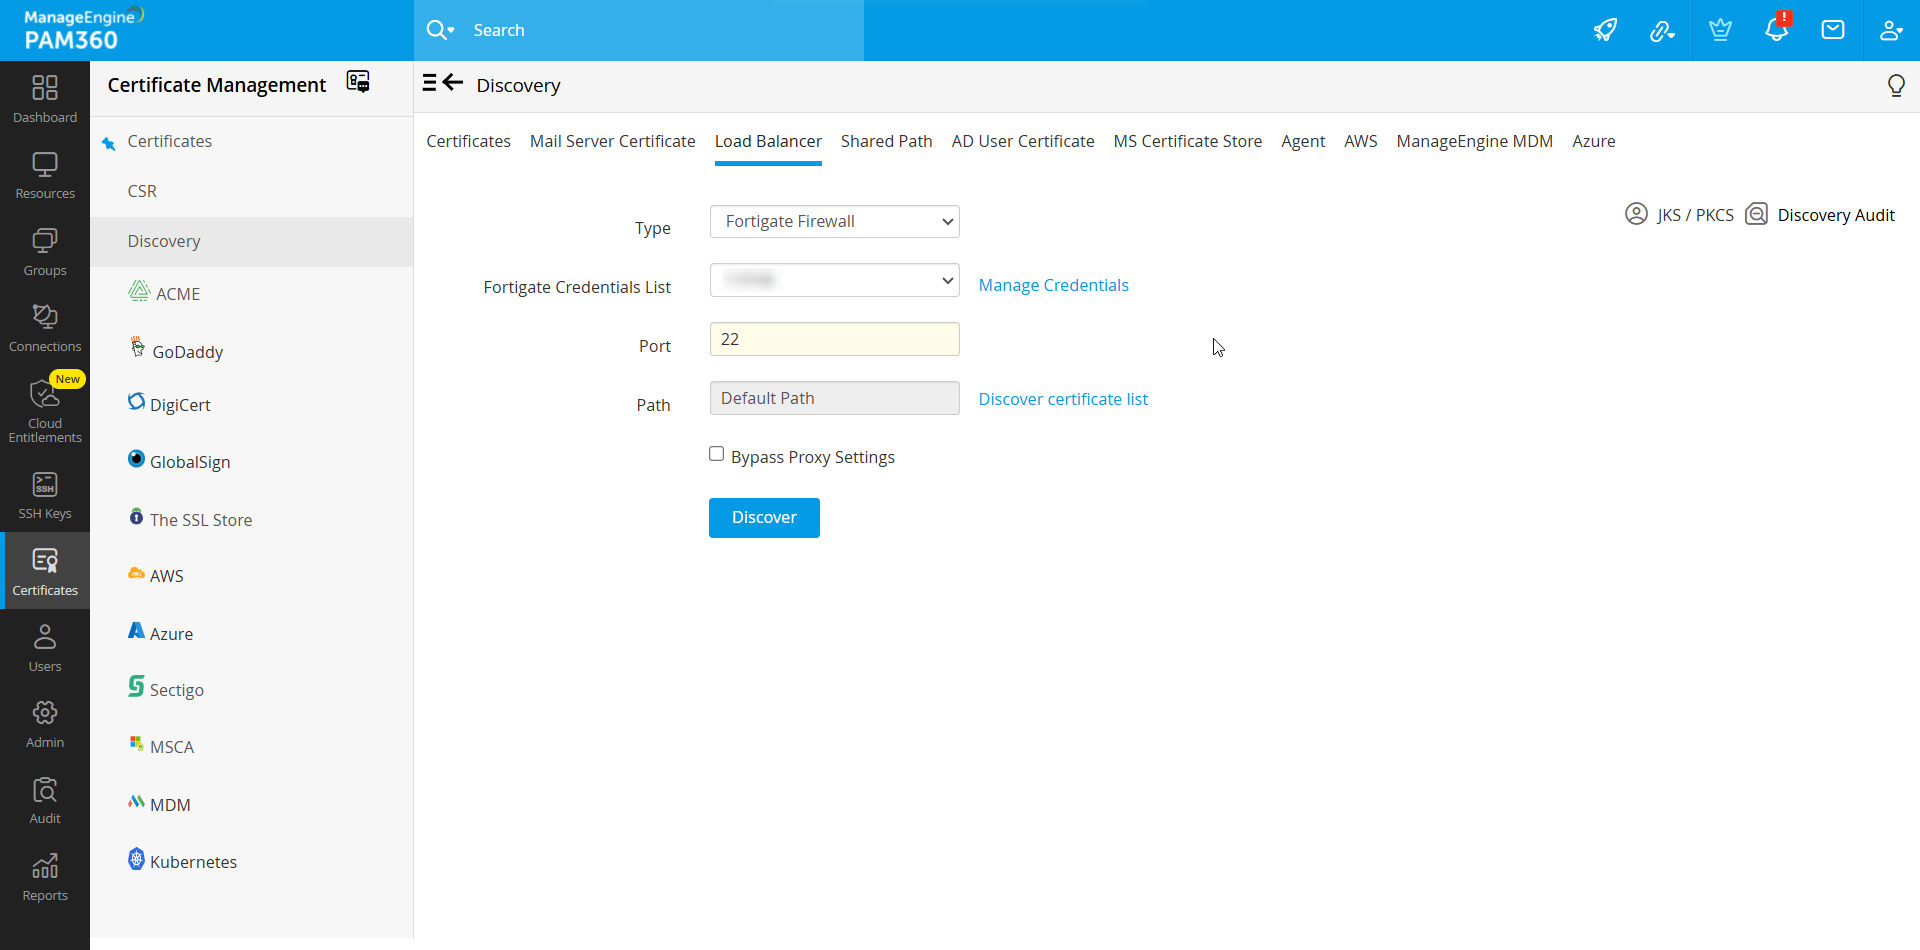
Task: Go to Dashboard in sidebar
Action: [x=45, y=99]
